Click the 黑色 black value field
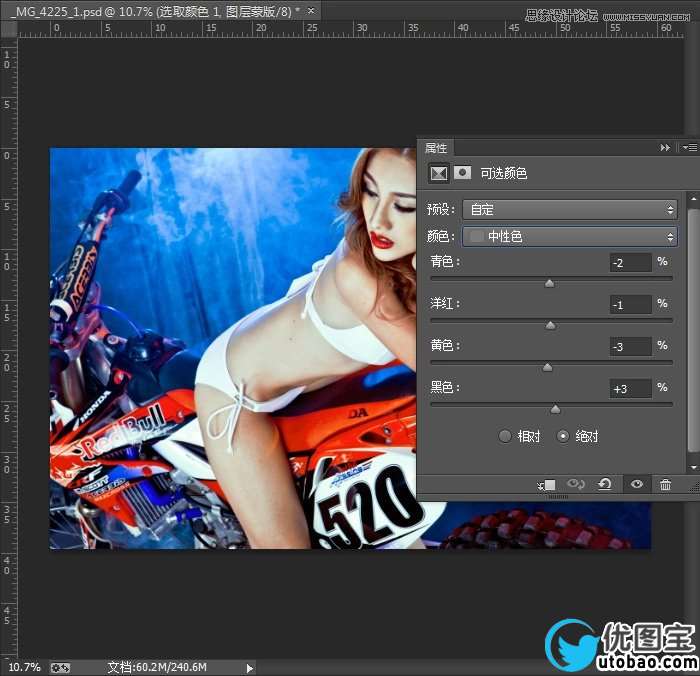 click(630, 388)
